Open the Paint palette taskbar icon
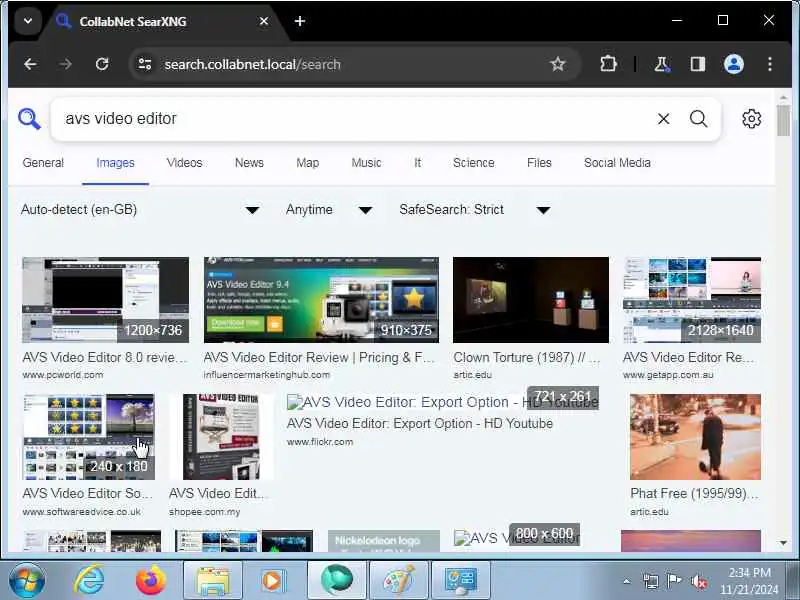 click(399, 581)
